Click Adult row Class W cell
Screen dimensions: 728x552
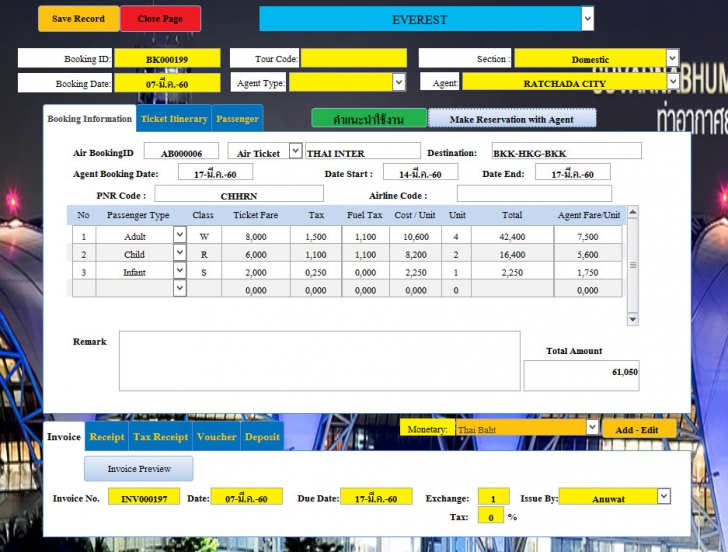pos(204,236)
